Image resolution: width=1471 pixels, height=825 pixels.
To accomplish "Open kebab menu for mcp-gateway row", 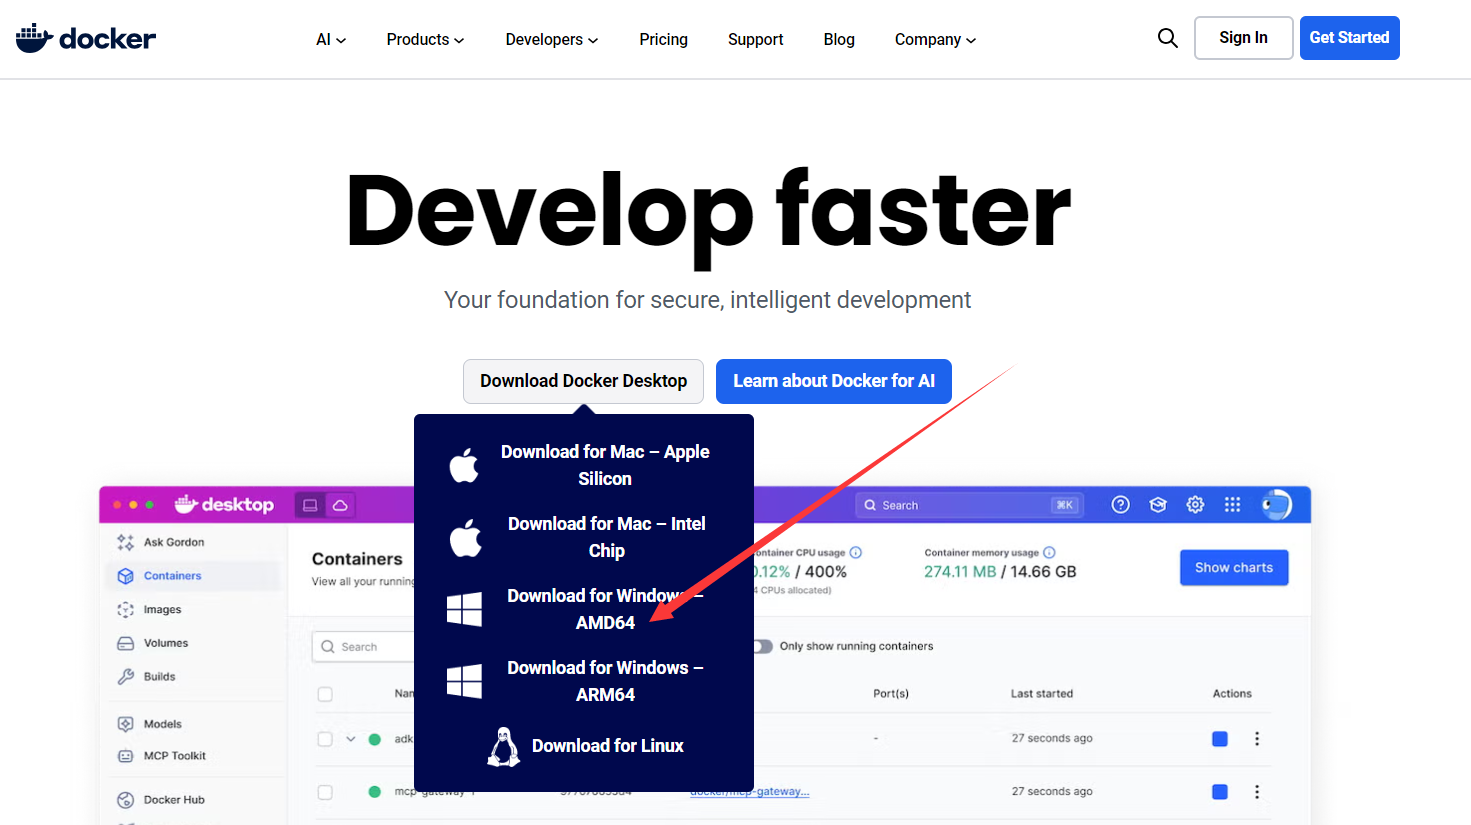I will click(x=1257, y=792).
